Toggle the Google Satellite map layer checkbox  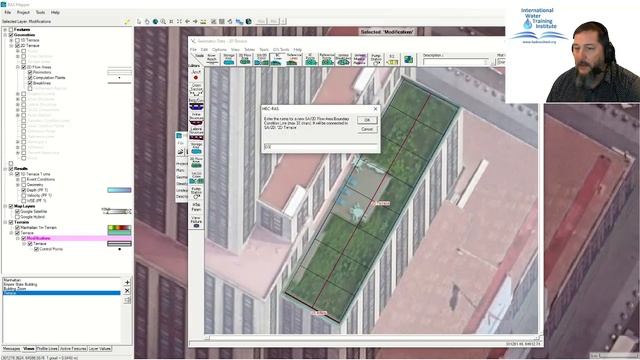click(17, 211)
